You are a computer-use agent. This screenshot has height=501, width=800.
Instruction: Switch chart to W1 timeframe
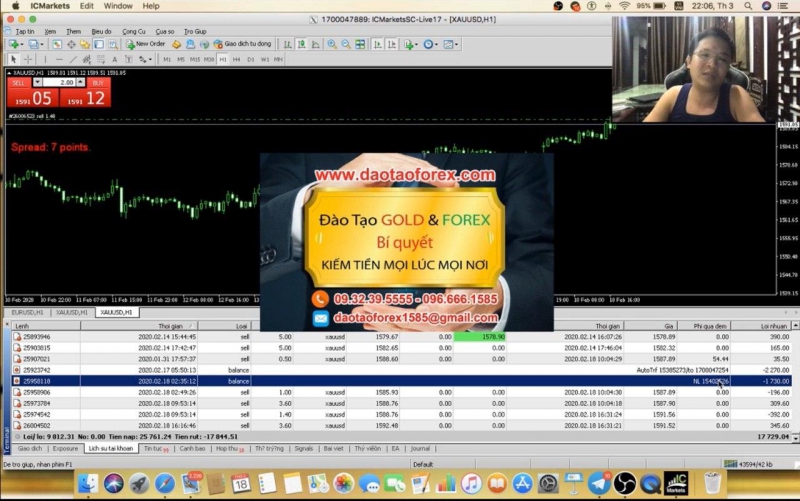pos(265,59)
